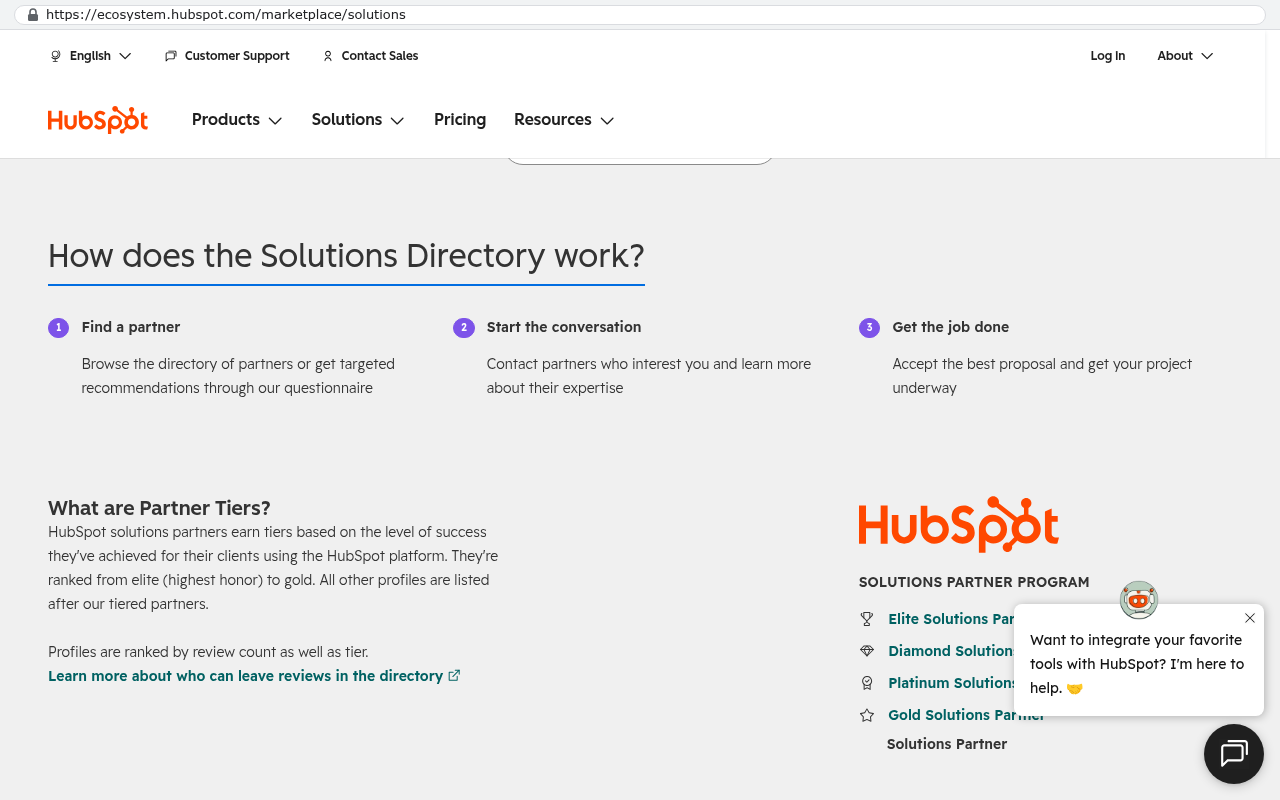
Task: Click the globe icon beside English
Action: click(x=56, y=56)
